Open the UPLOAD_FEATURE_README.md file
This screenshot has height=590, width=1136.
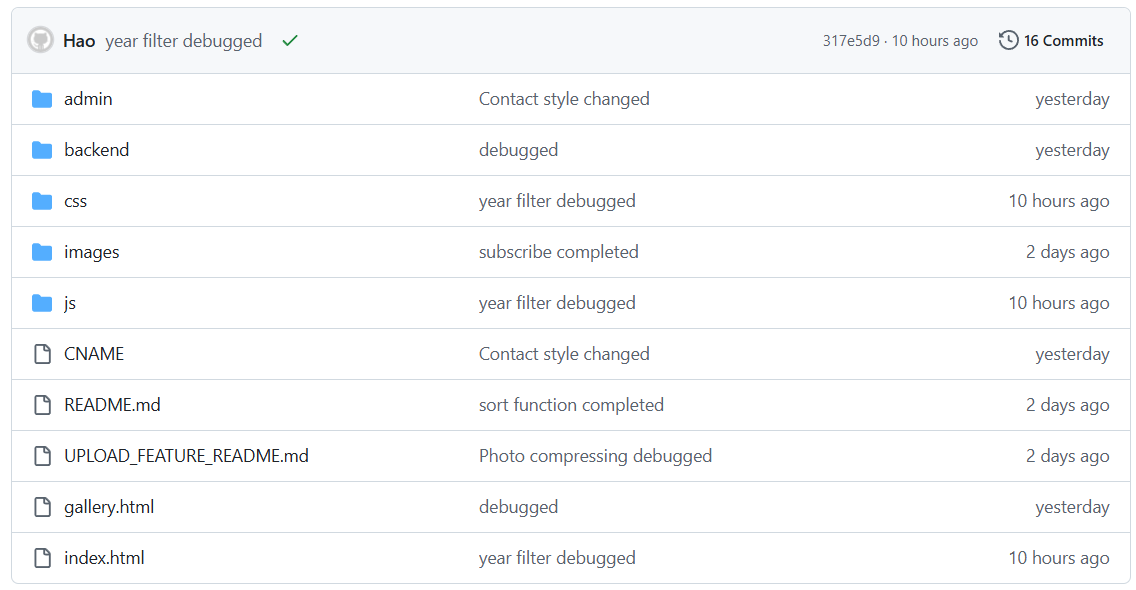186,456
